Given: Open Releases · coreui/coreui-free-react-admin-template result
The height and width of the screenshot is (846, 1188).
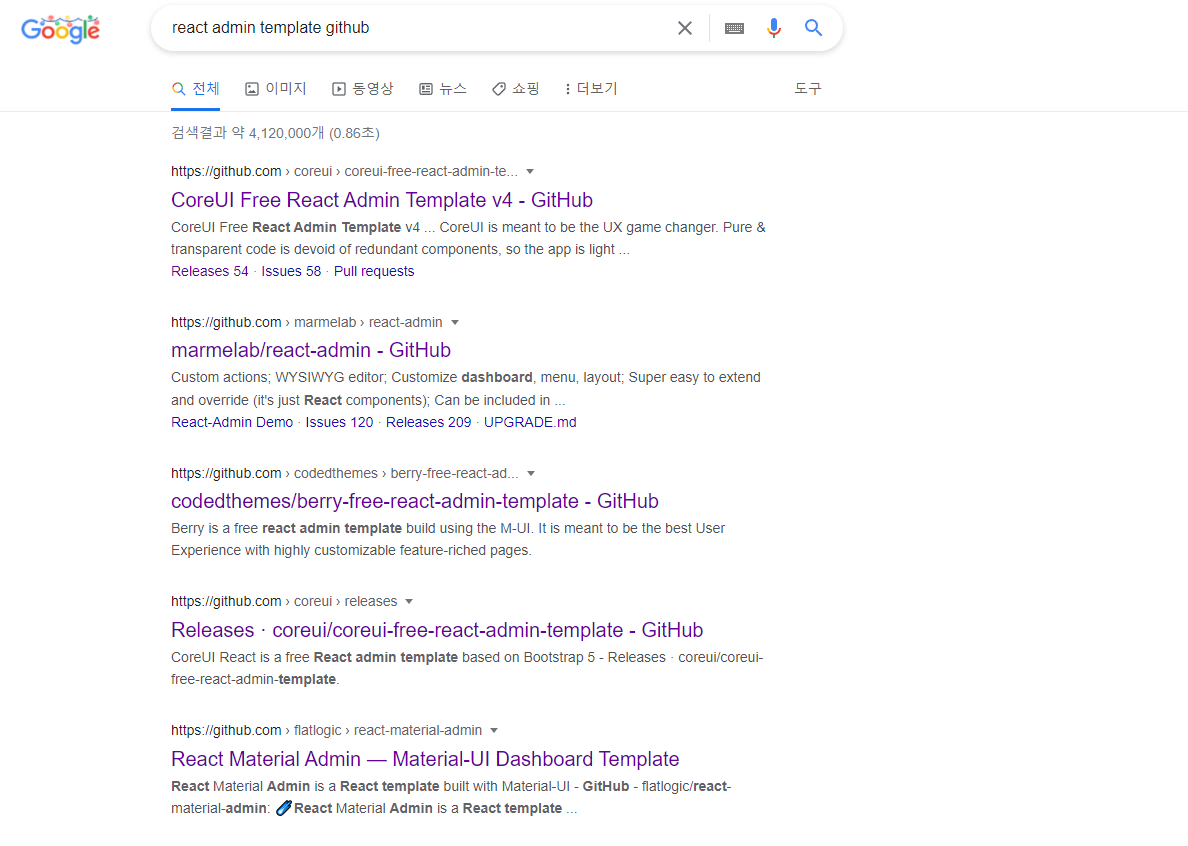Looking at the screenshot, I should pyautogui.click(x=437, y=630).
